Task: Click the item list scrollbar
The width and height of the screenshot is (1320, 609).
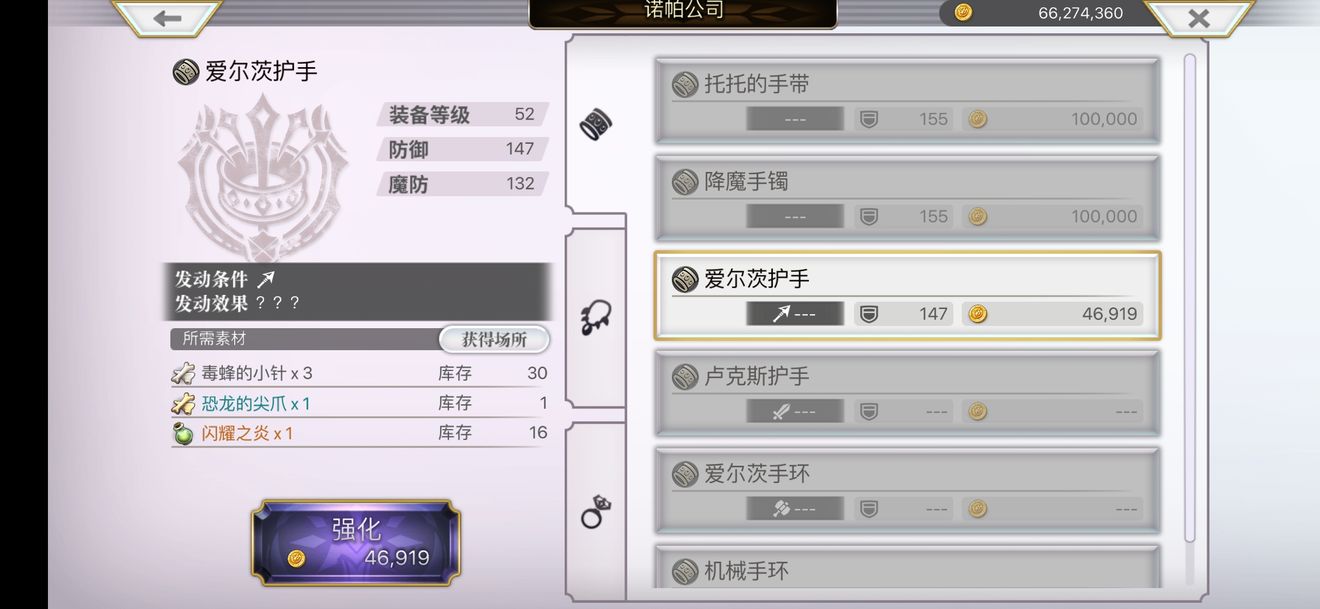Action: click(x=1189, y=298)
